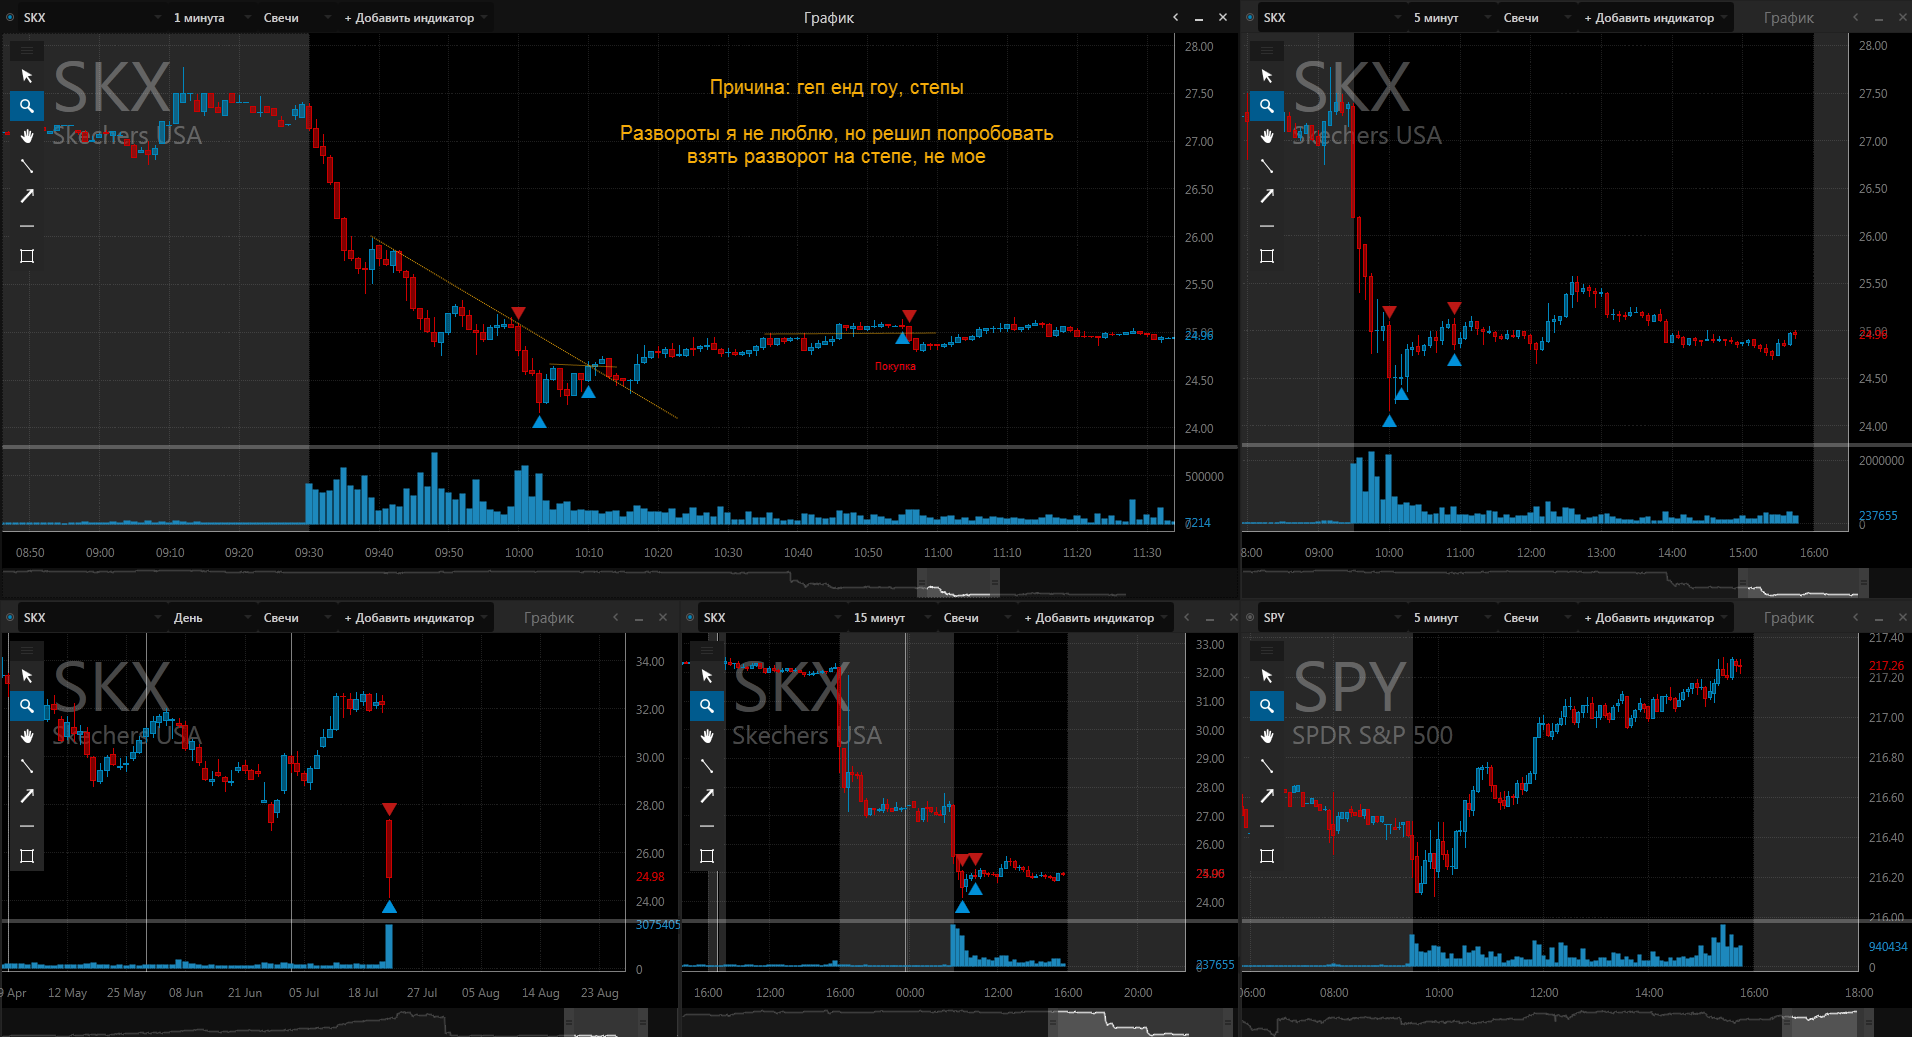Click '+ Добавить индикатор' in SKX 15-minute chart
Viewport: 1912px width, 1037px height.
tap(1096, 618)
